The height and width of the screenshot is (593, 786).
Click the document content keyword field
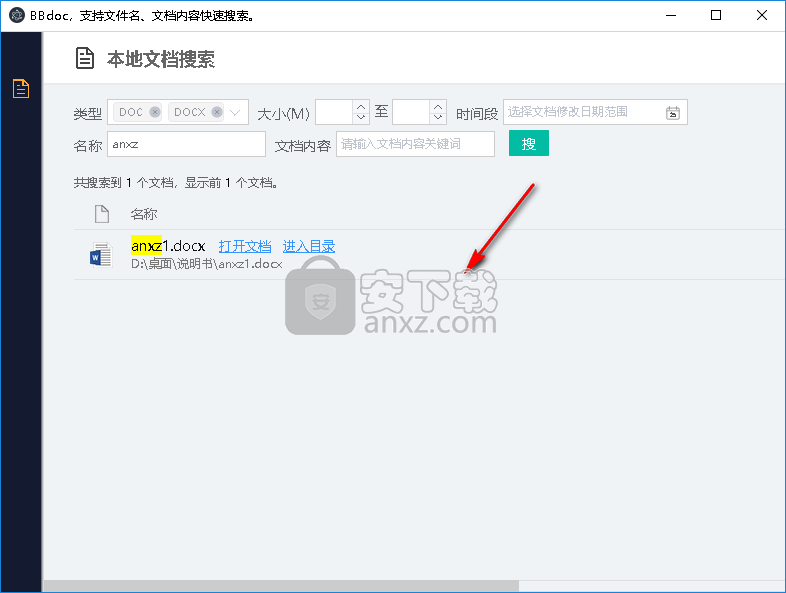point(415,144)
